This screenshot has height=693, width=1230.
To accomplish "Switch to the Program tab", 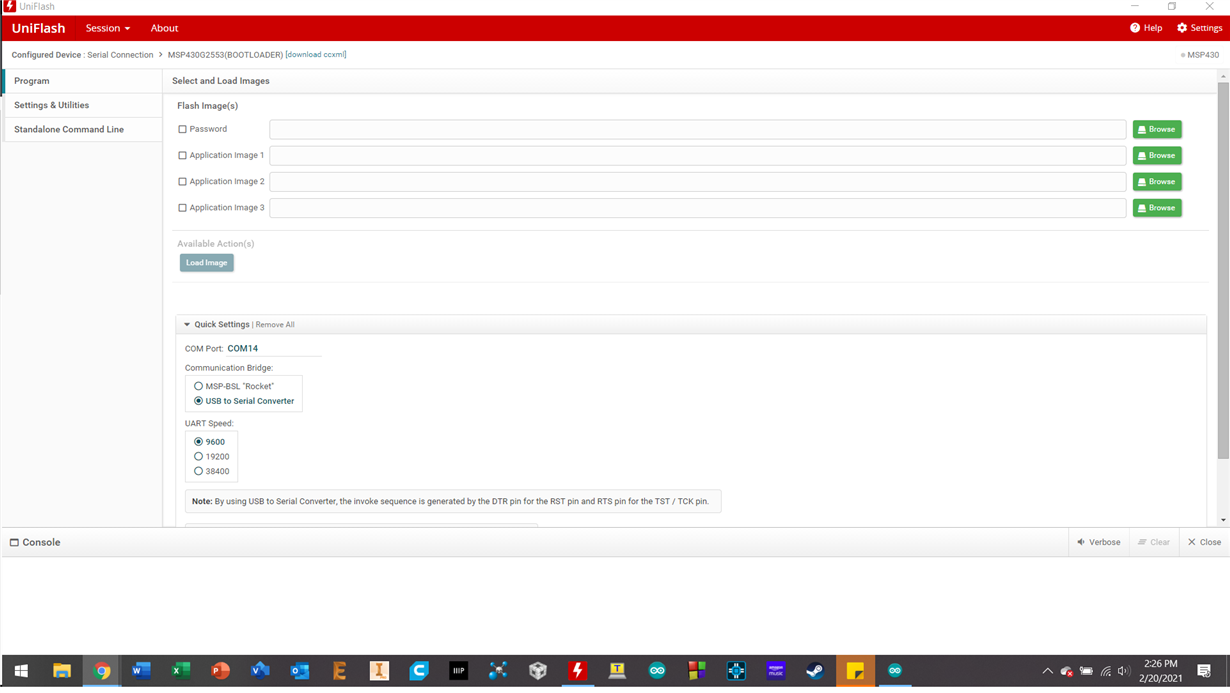I will [x=82, y=81].
